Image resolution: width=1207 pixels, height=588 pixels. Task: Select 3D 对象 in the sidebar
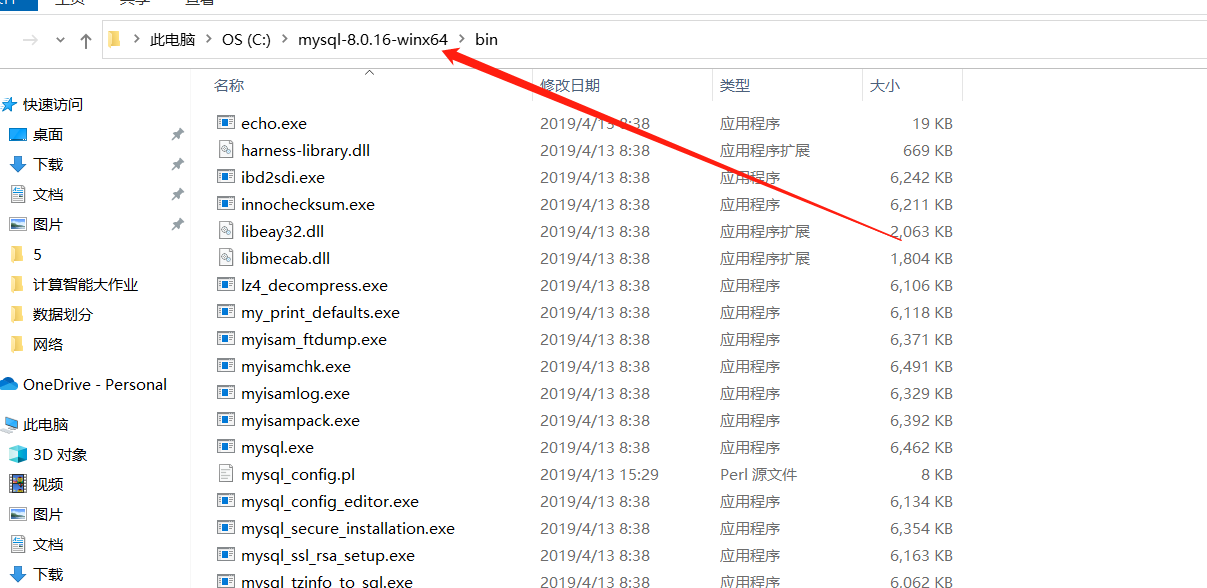(58, 454)
